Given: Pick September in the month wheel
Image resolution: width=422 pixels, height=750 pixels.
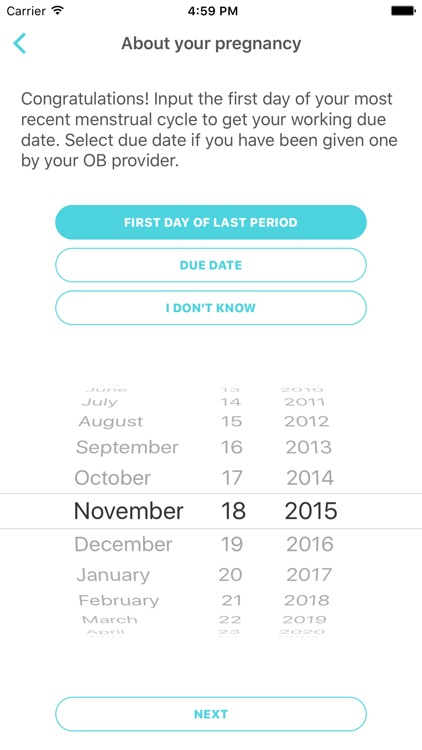Looking at the screenshot, I should [x=127, y=448].
